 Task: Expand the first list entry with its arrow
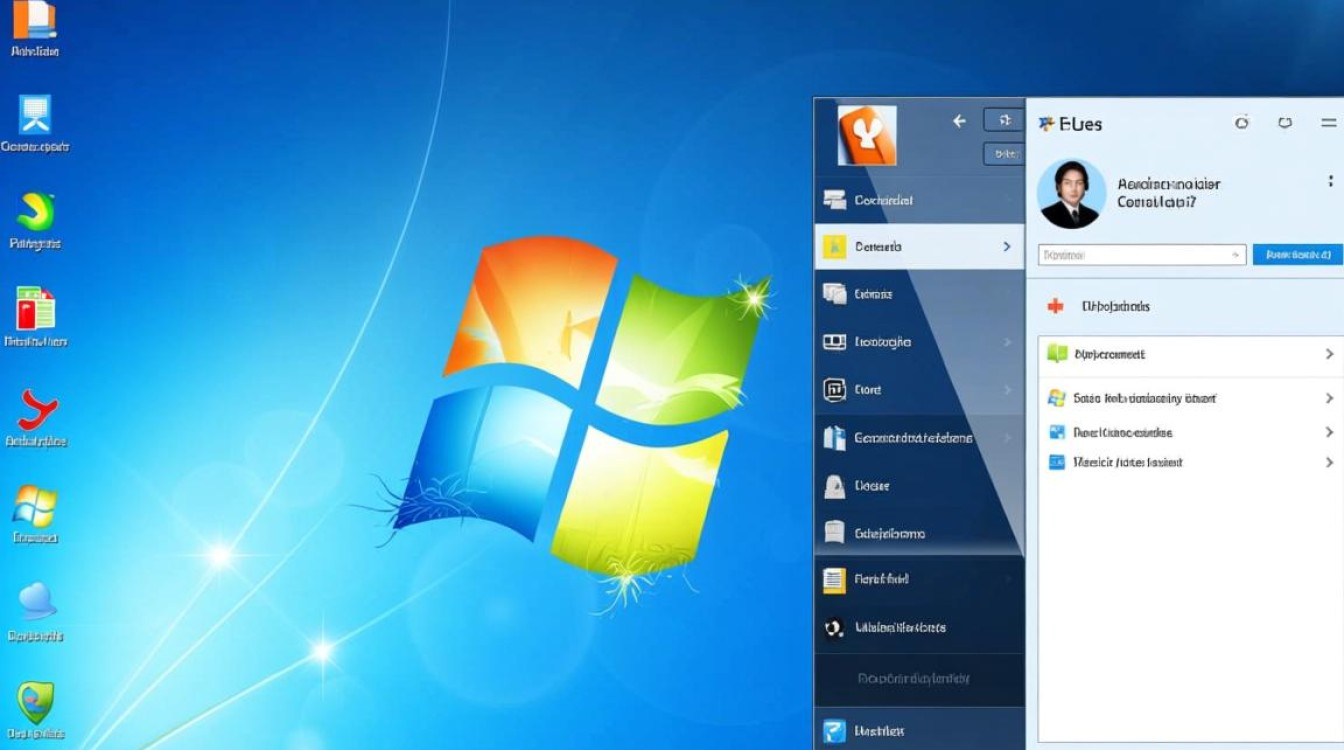(1330, 353)
